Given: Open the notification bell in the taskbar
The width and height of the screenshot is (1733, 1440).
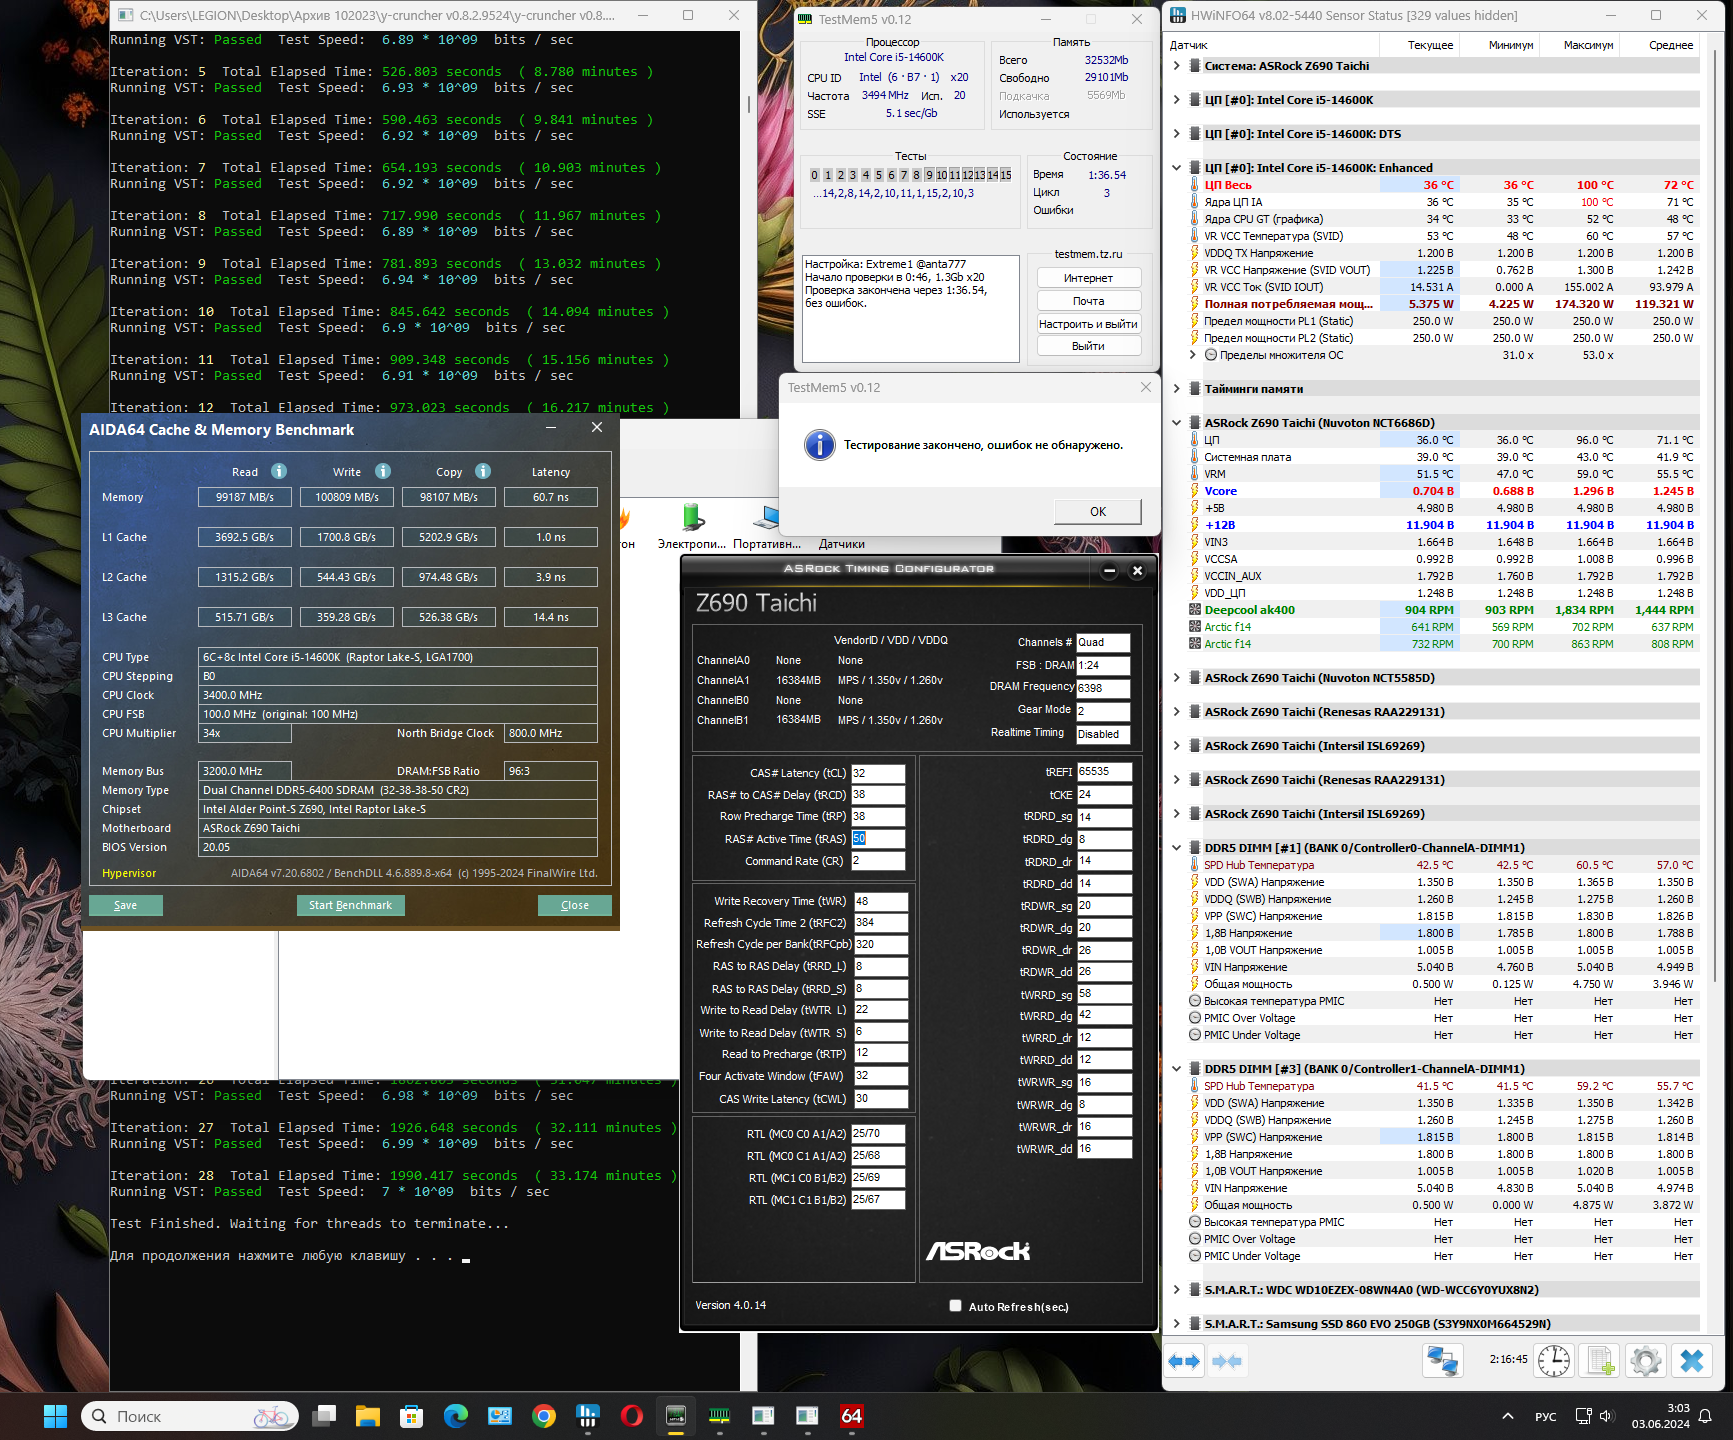Looking at the screenshot, I should (1706, 1416).
